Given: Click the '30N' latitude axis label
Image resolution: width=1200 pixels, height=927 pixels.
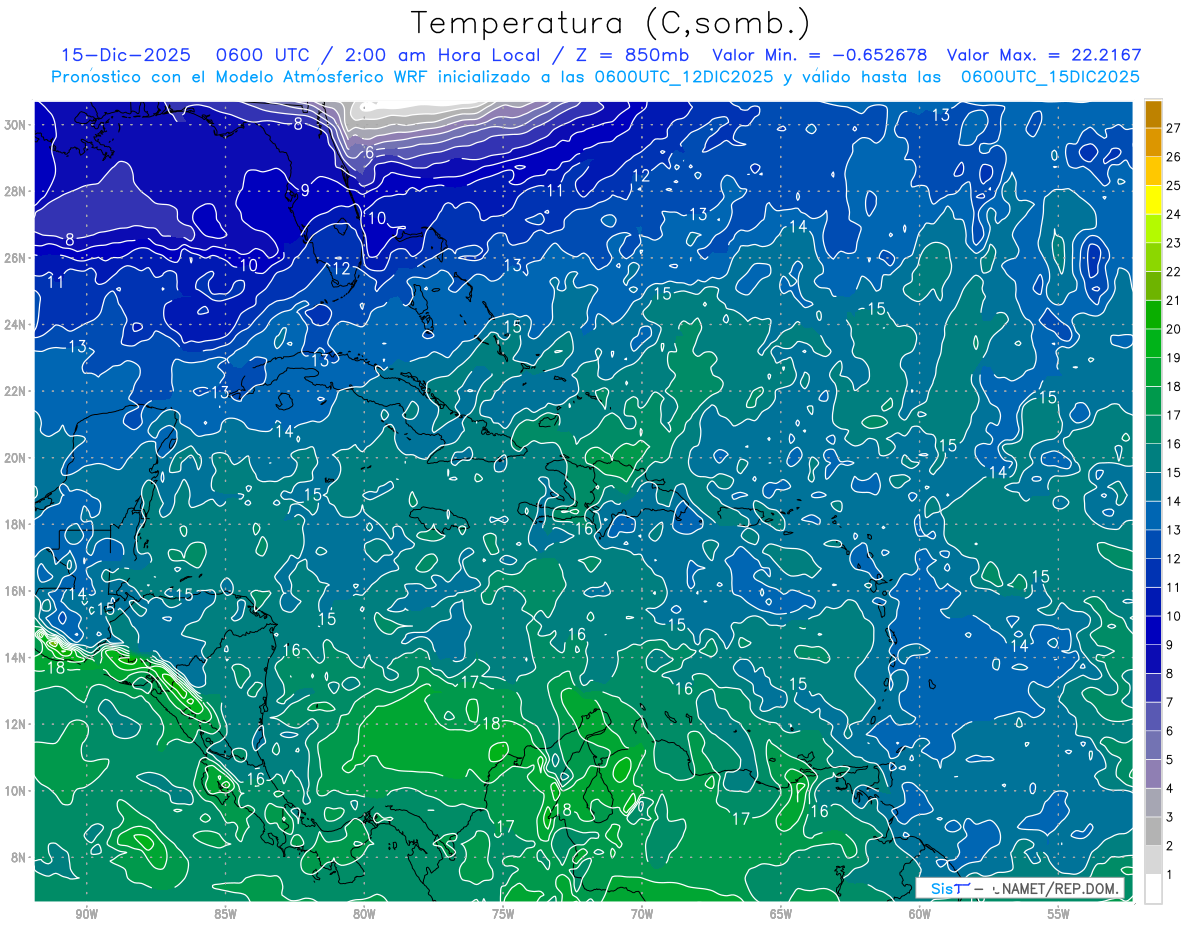Looking at the screenshot, I should click(17, 125).
